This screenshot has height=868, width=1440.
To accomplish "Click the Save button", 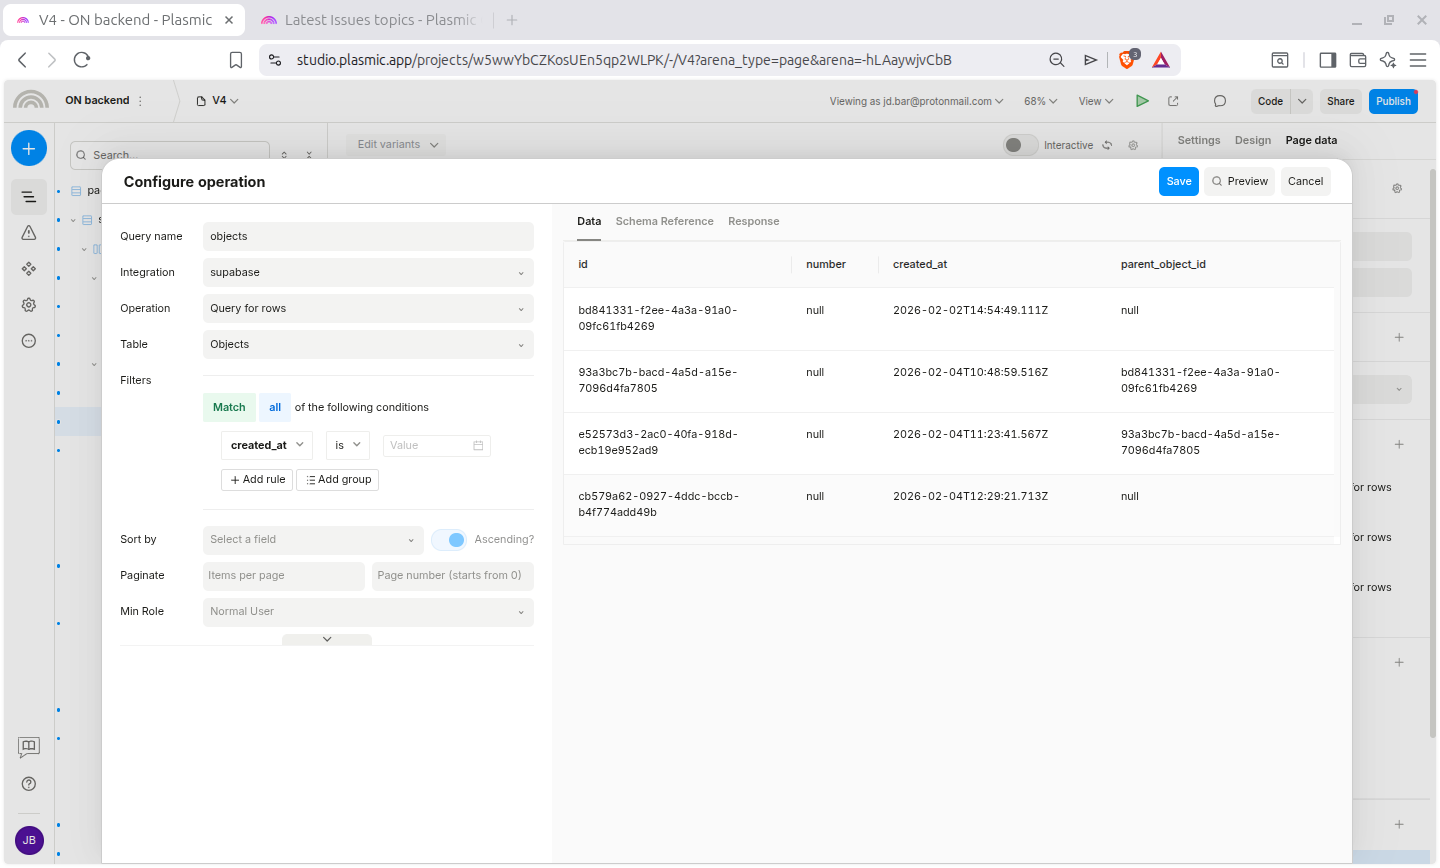I will pyautogui.click(x=1178, y=182).
